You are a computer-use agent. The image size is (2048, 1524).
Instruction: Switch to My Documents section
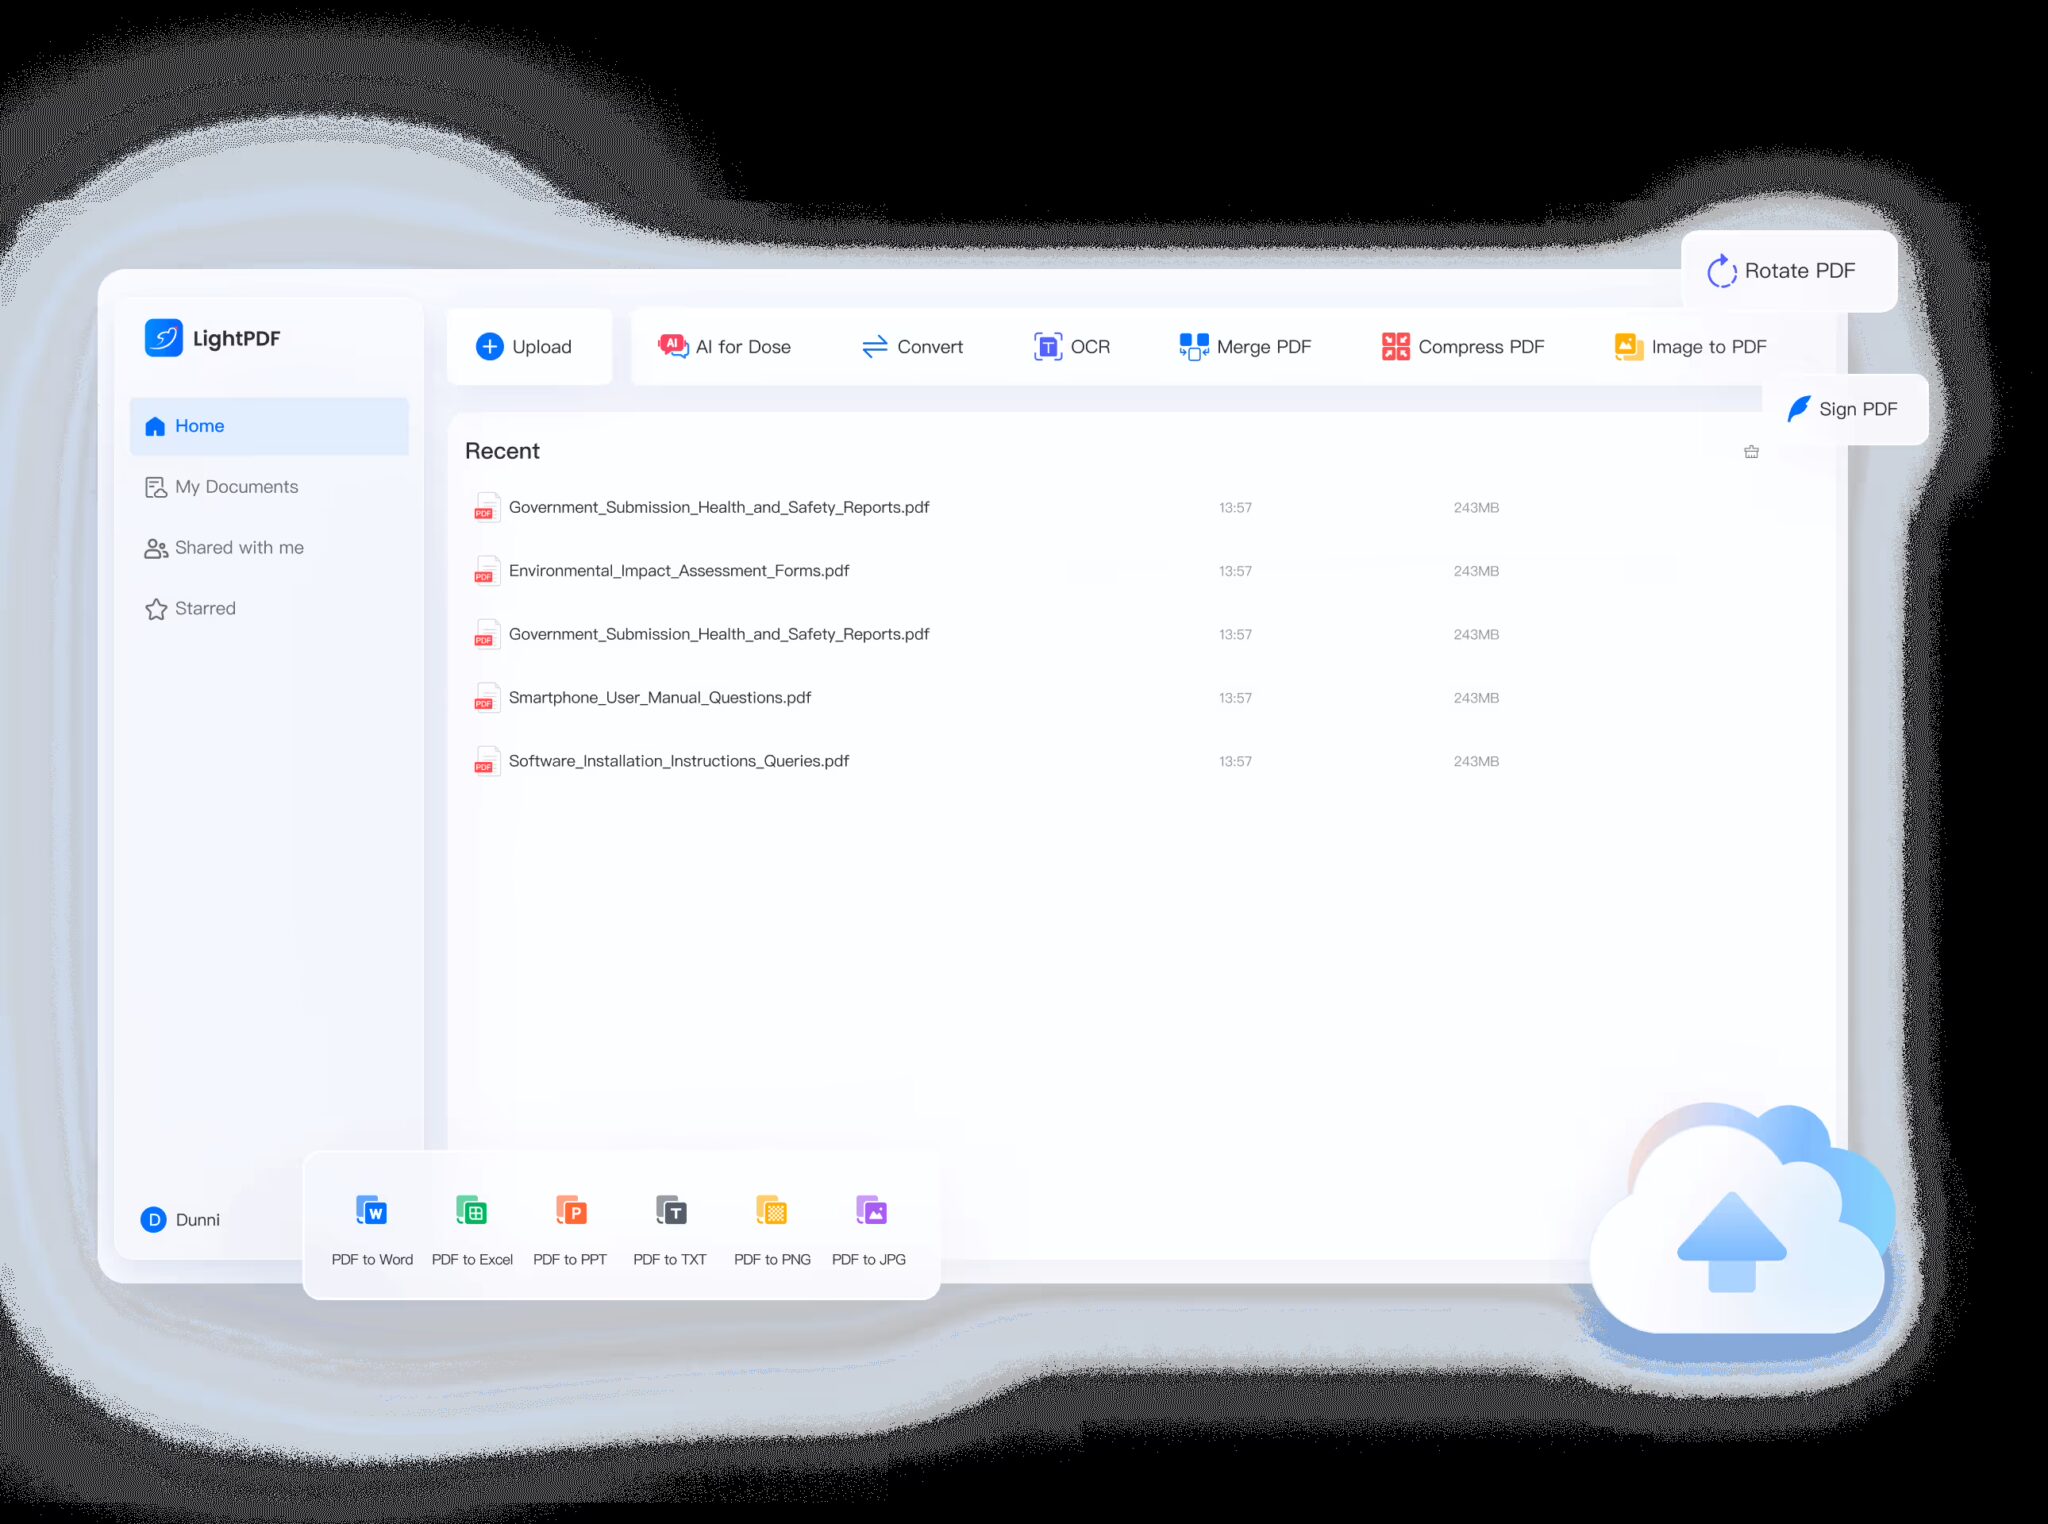pos(236,487)
